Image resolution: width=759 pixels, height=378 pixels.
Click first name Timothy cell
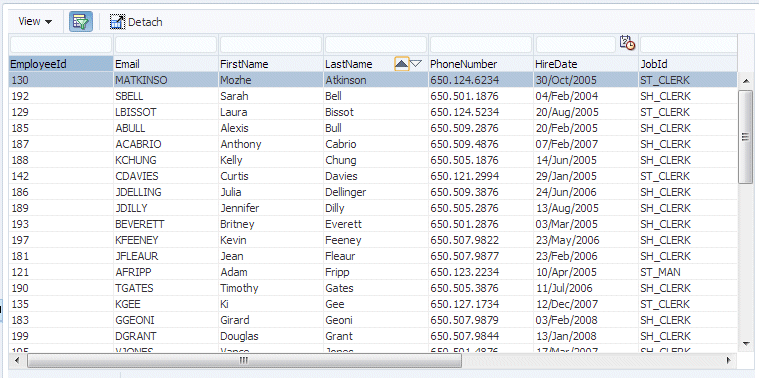[271, 288]
